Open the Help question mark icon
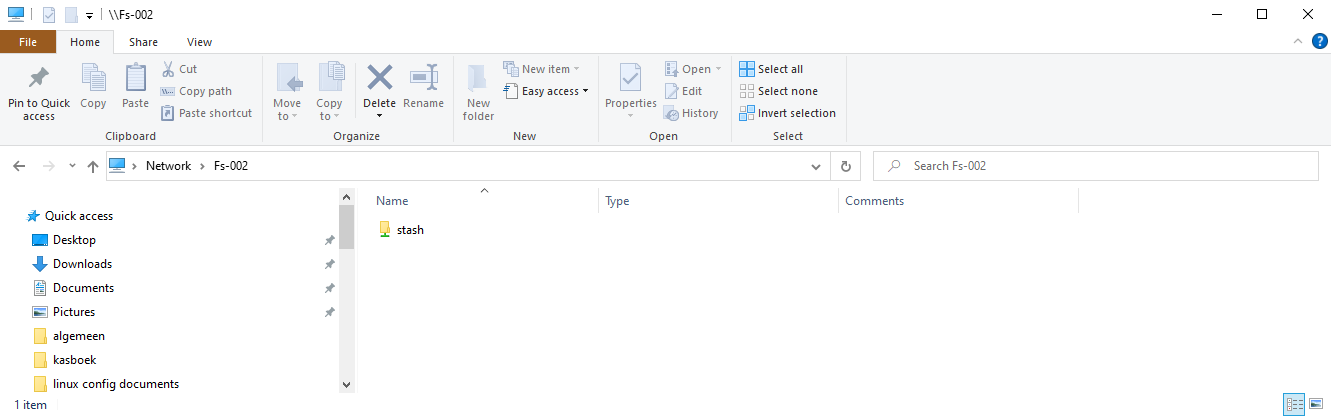Screen dimensions: 1331x416 tap(1319, 41)
